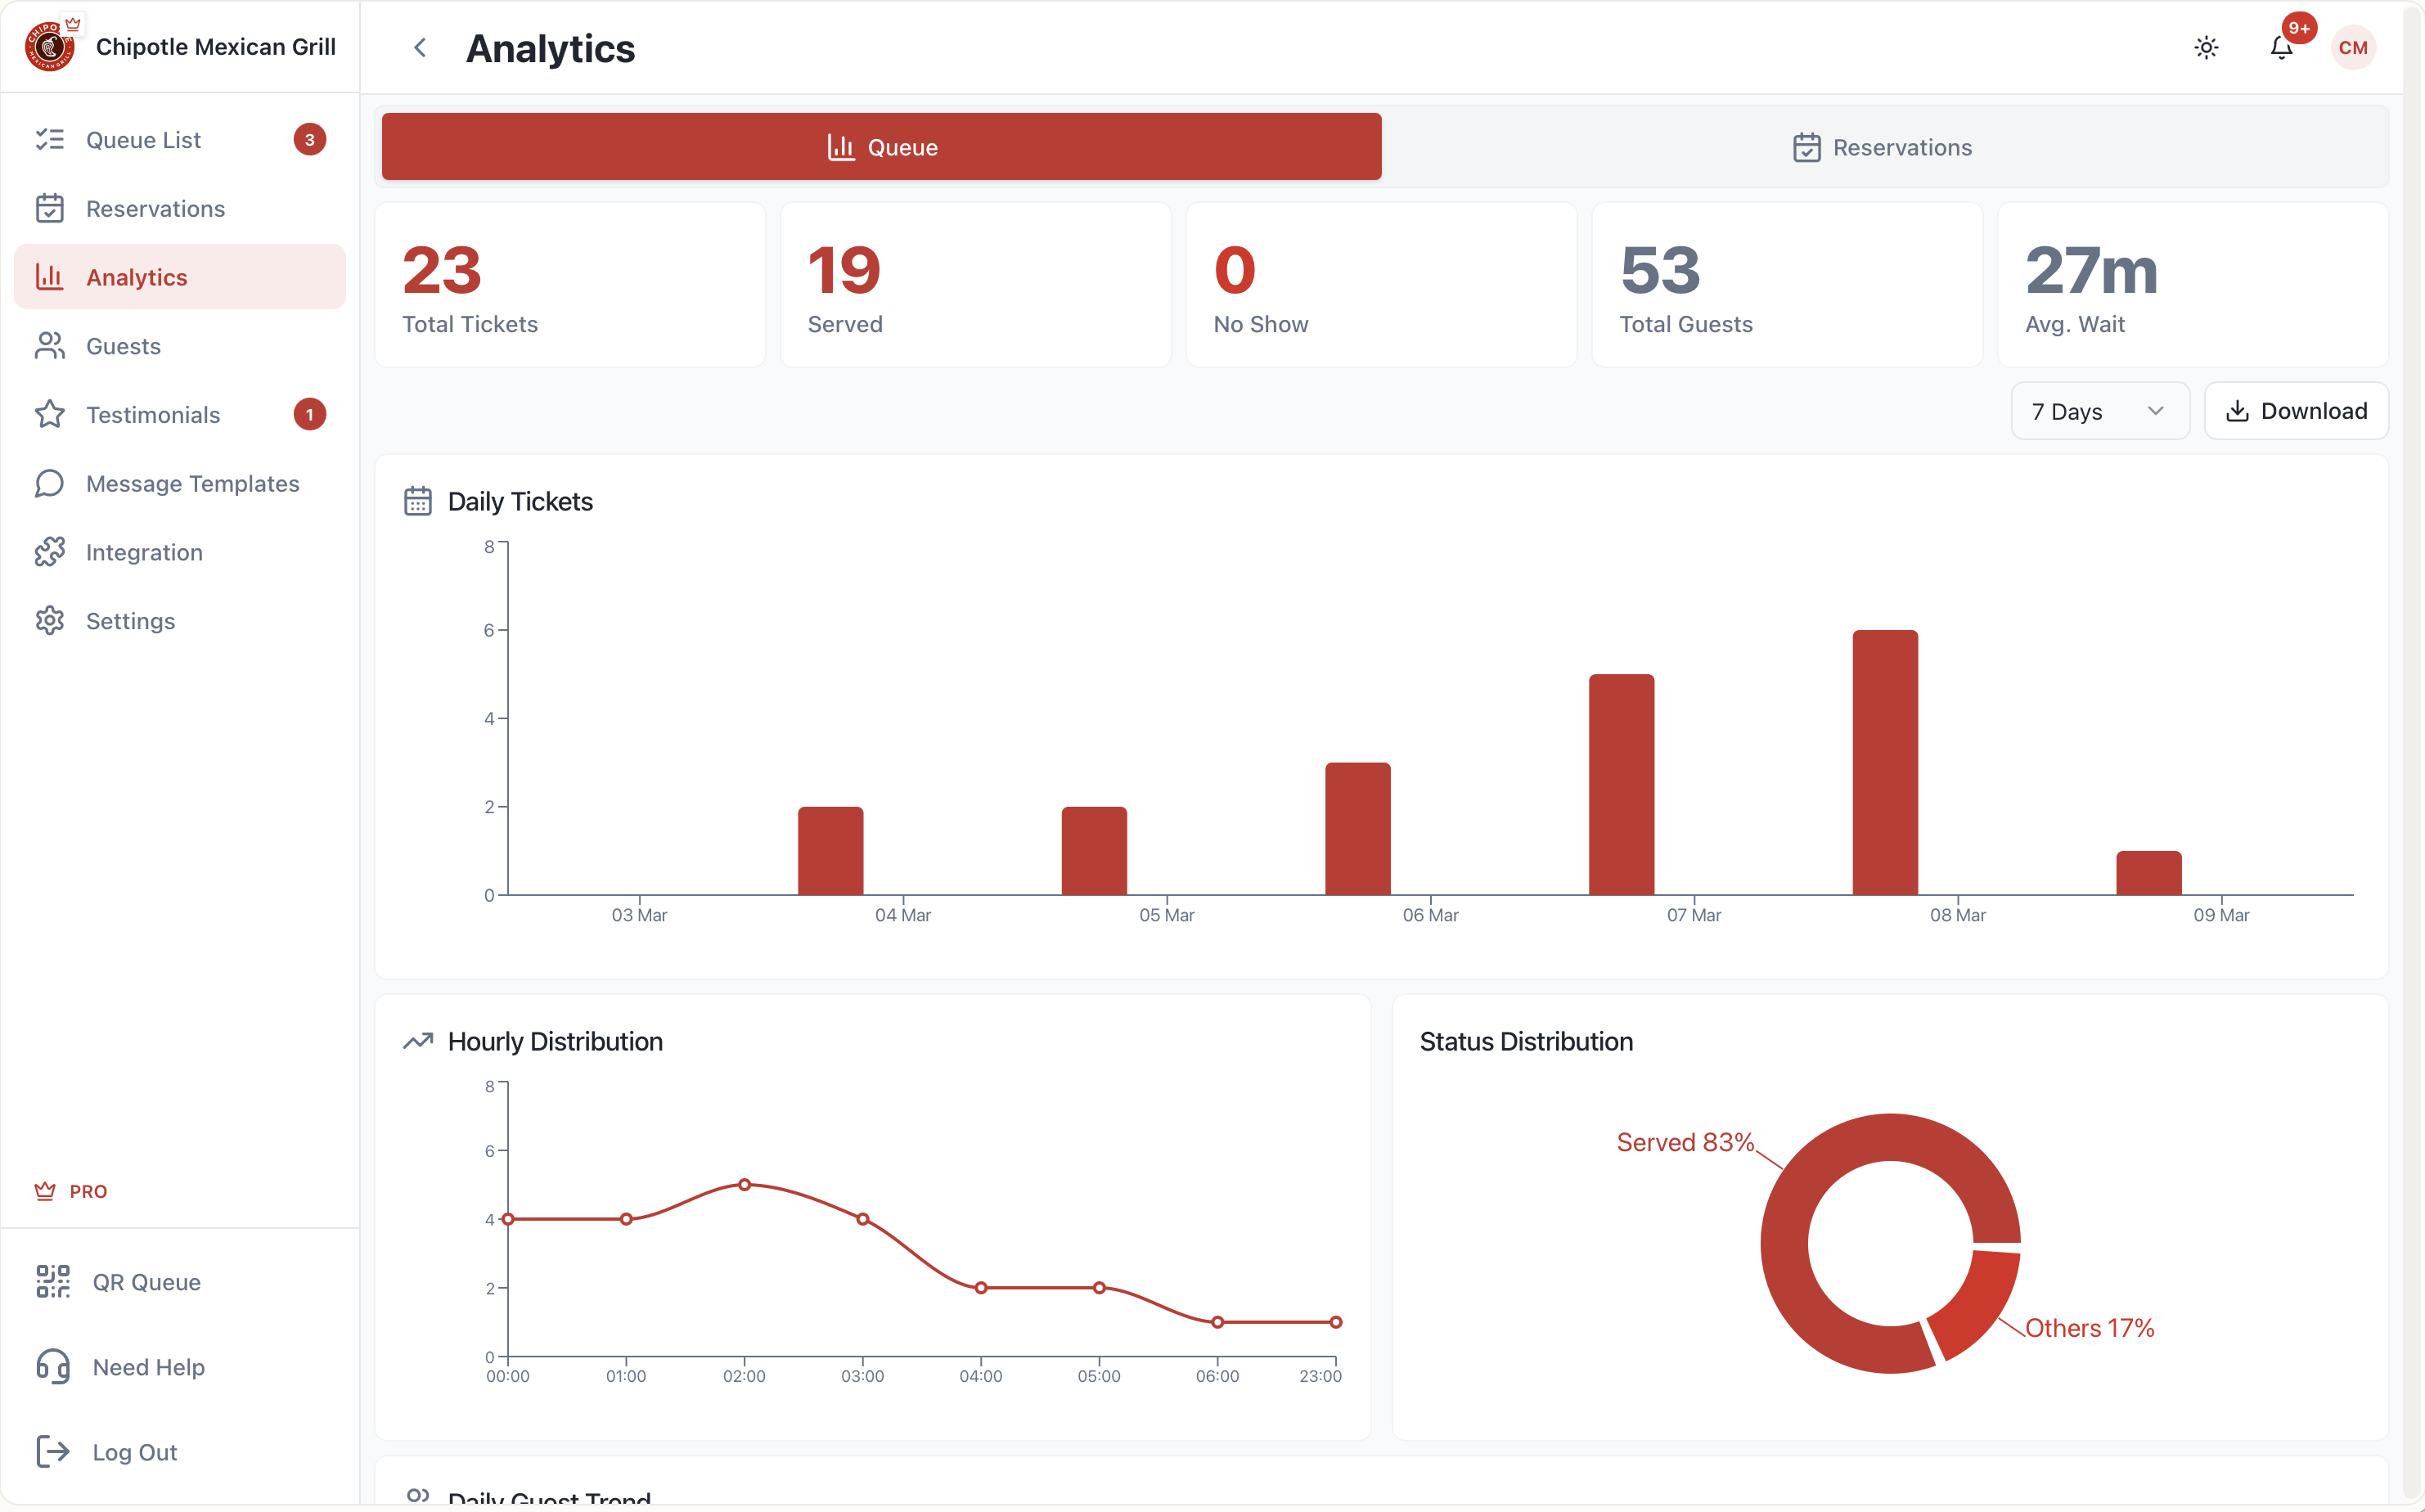Screen dimensions: 2425x1512
Task: Open the notifications bell
Action: click(2281, 48)
